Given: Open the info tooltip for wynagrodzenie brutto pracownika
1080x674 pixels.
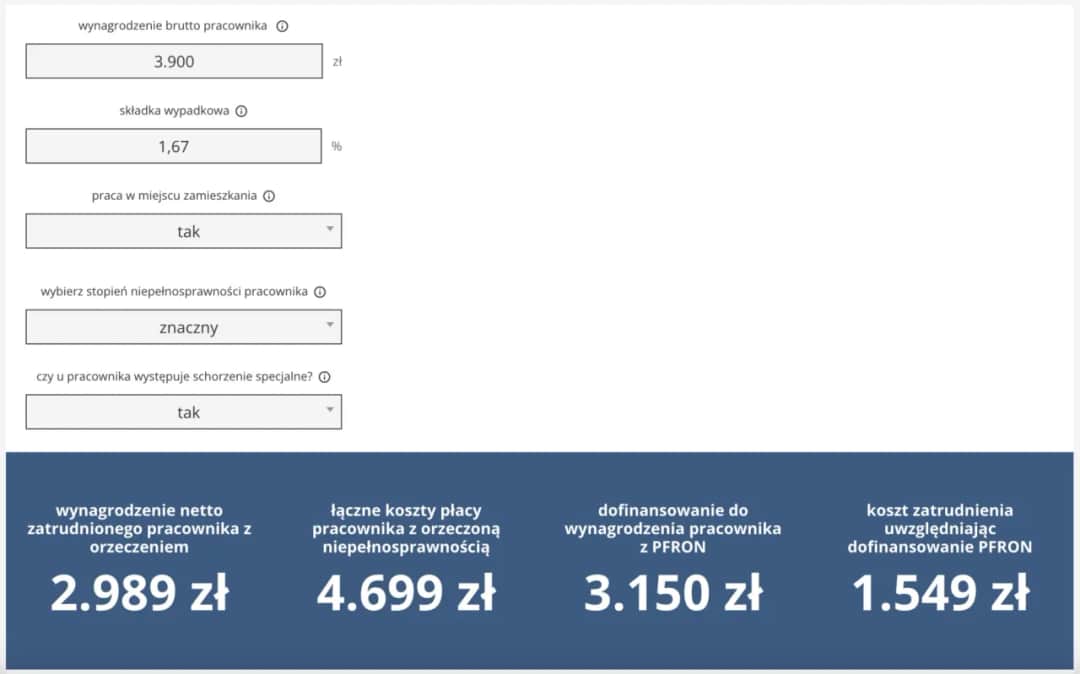Looking at the screenshot, I should [x=283, y=26].
